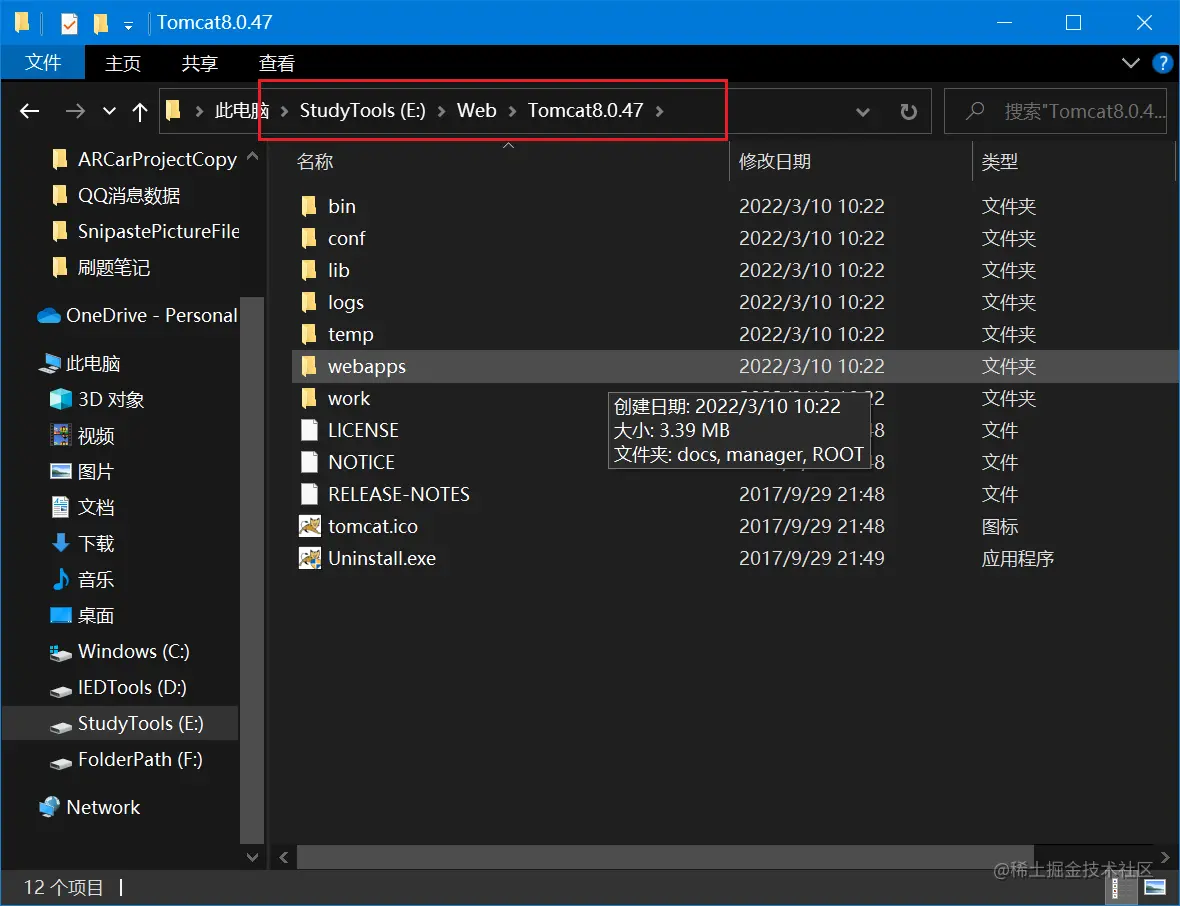The width and height of the screenshot is (1180, 906).
Task: Click the navigation pane scroll down arrow
Action: [x=252, y=857]
